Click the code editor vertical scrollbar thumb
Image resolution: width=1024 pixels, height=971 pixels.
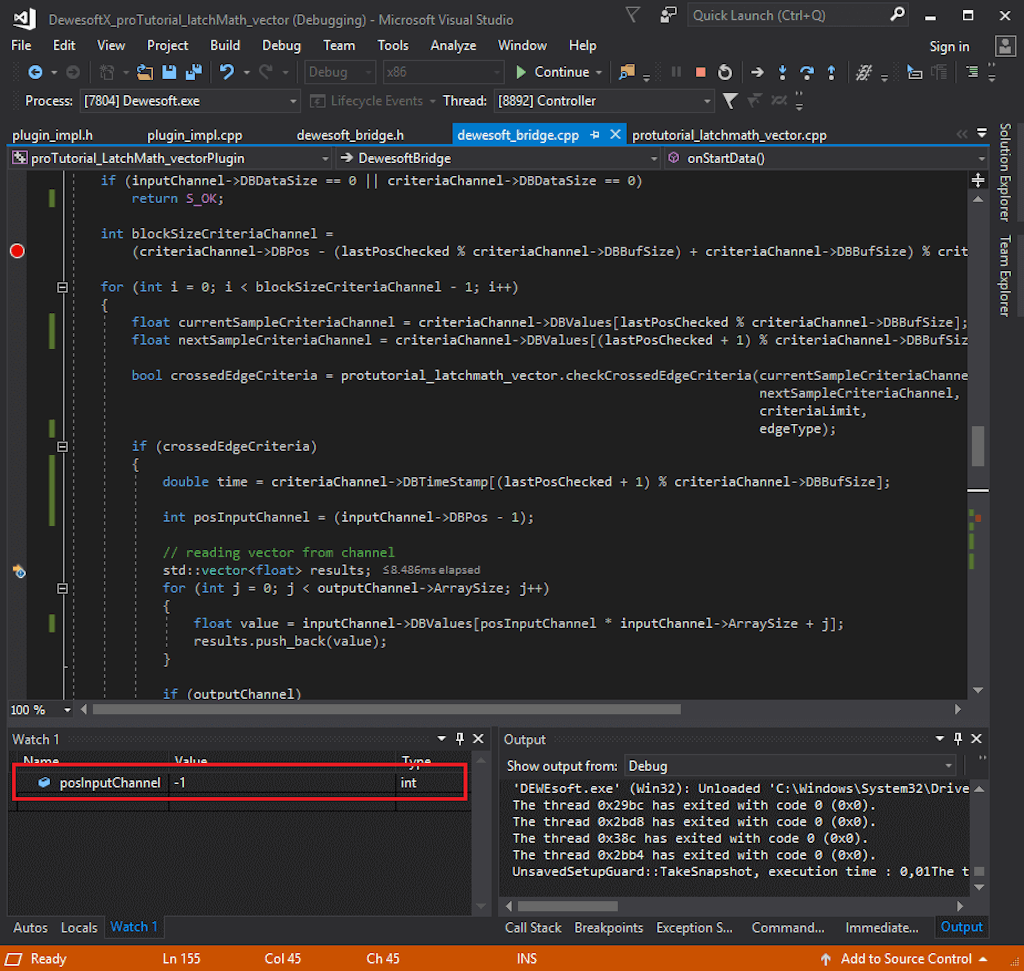978,446
